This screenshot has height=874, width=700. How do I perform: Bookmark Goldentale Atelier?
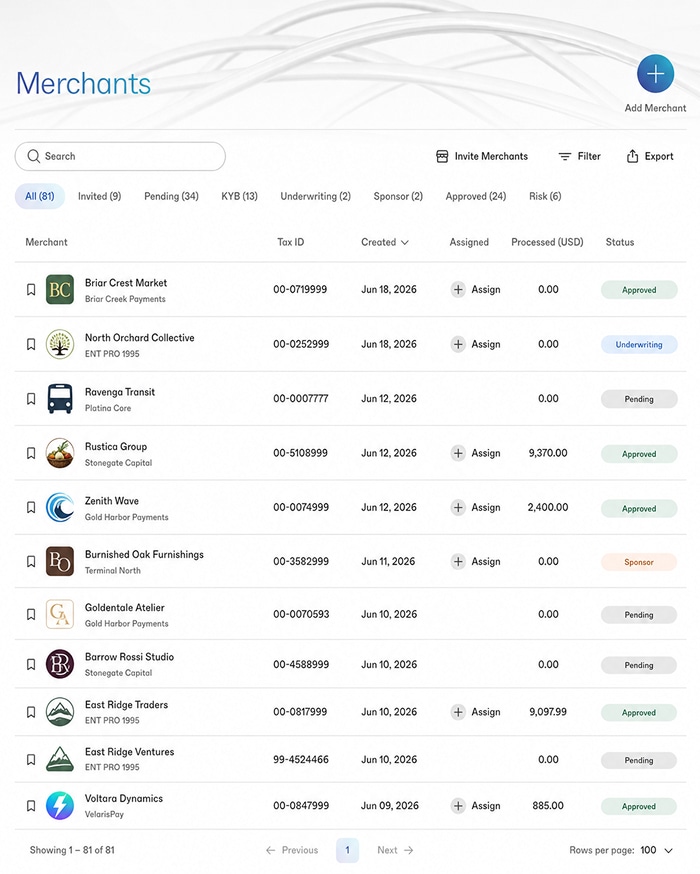point(31,614)
